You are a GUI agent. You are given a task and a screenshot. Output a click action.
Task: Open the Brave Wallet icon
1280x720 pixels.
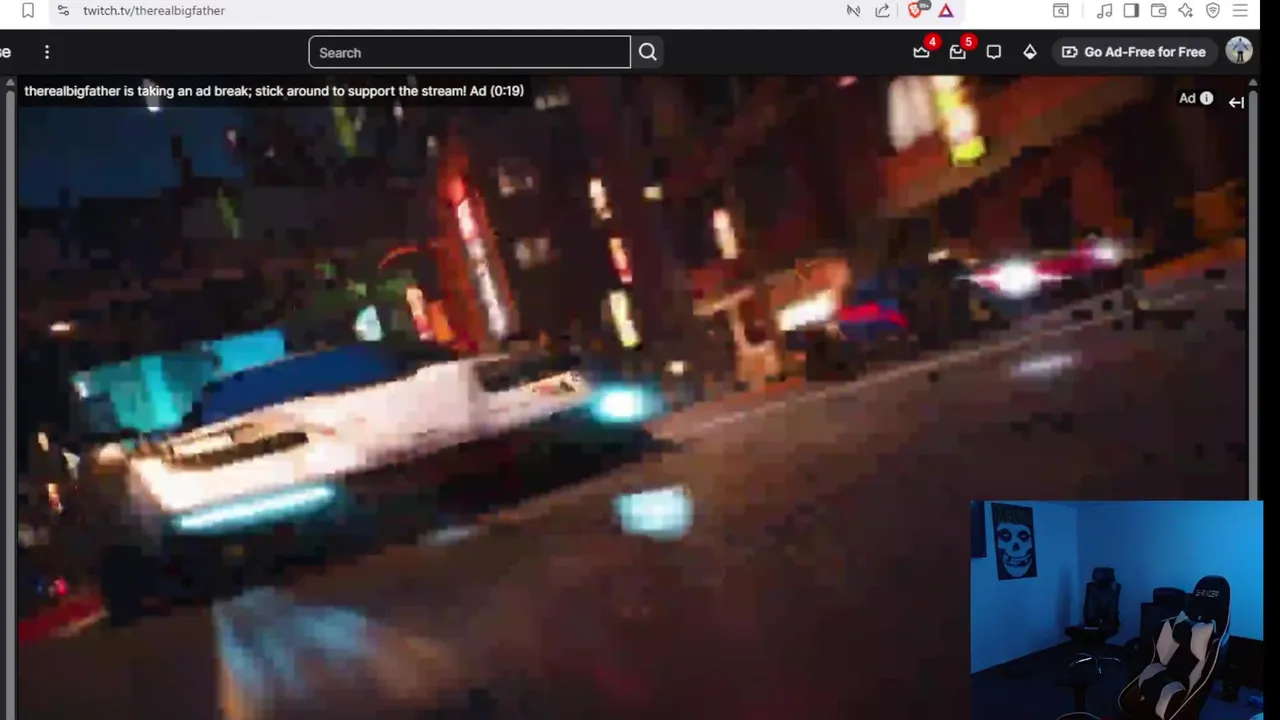coord(1158,10)
